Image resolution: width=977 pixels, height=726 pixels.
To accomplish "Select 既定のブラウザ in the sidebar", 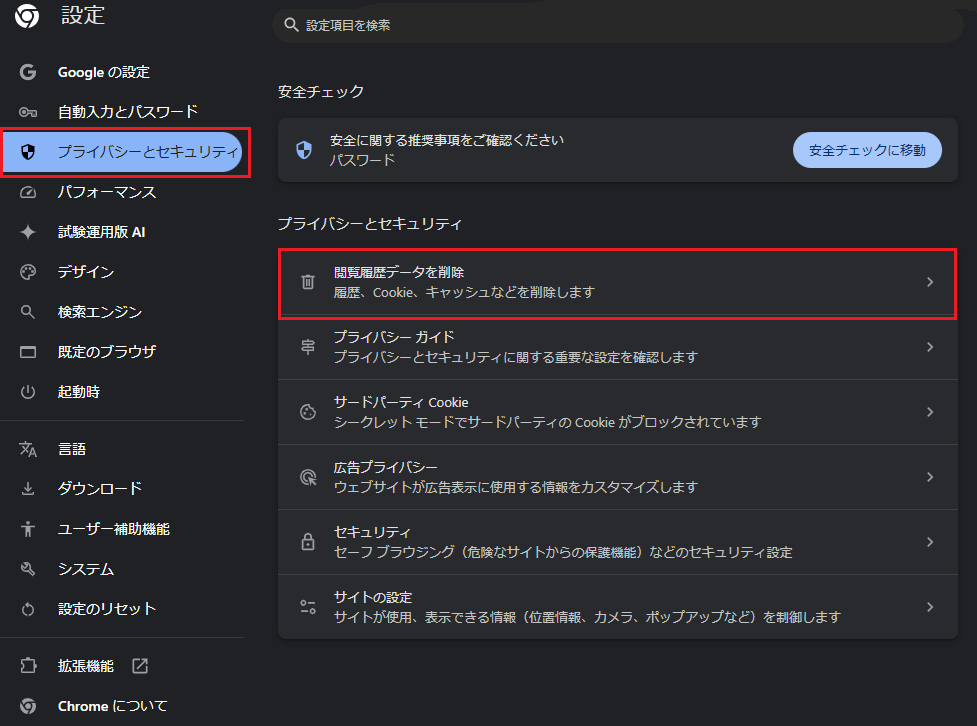I will tap(107, 352).
